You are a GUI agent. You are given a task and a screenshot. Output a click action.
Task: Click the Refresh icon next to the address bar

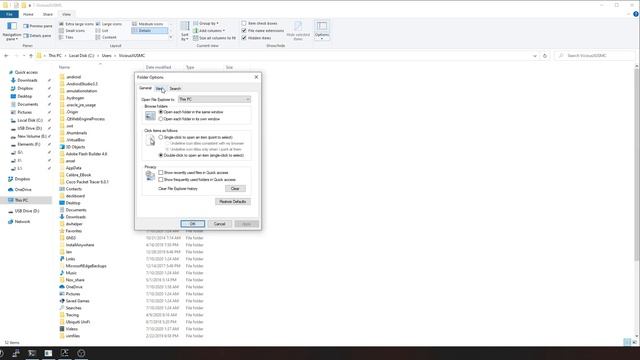(x=544, y=56)
